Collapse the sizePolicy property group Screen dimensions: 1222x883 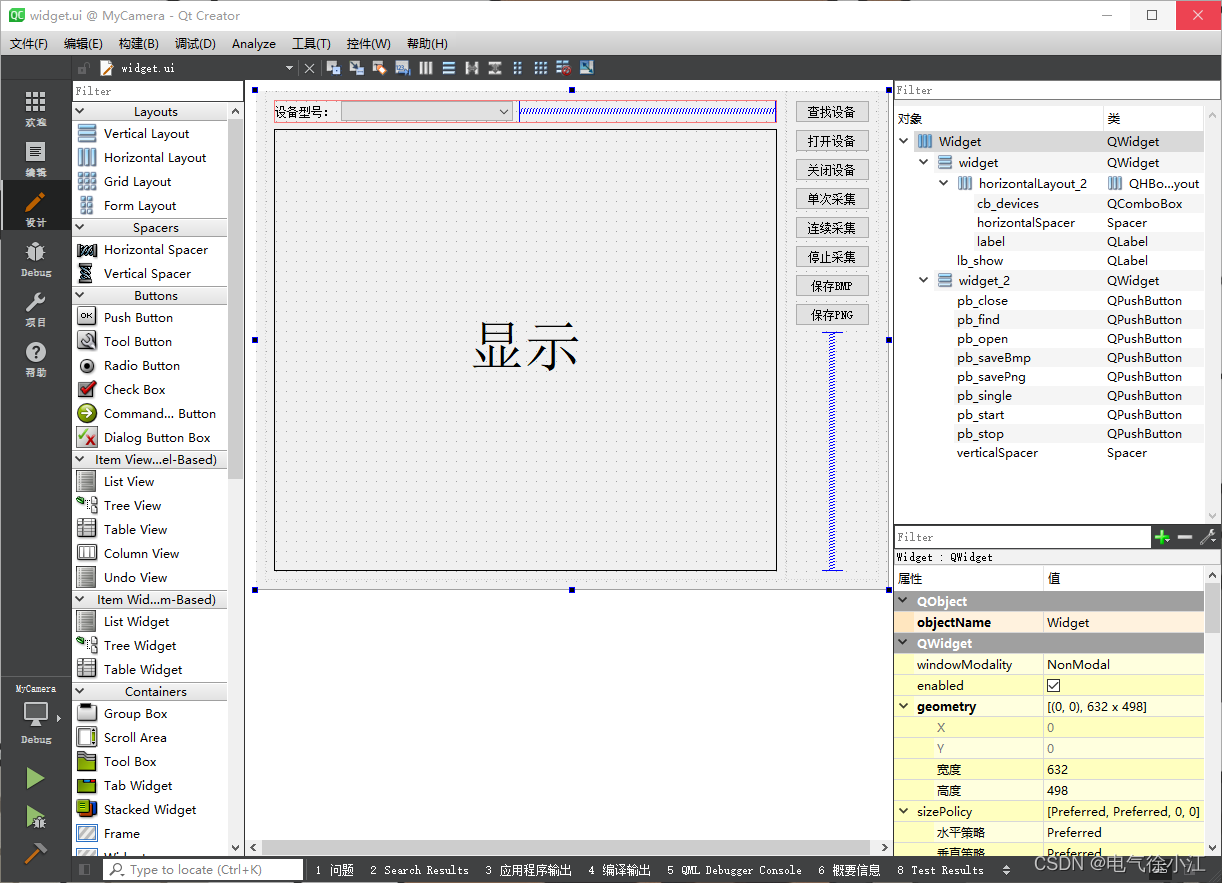[x=904, y=812]
